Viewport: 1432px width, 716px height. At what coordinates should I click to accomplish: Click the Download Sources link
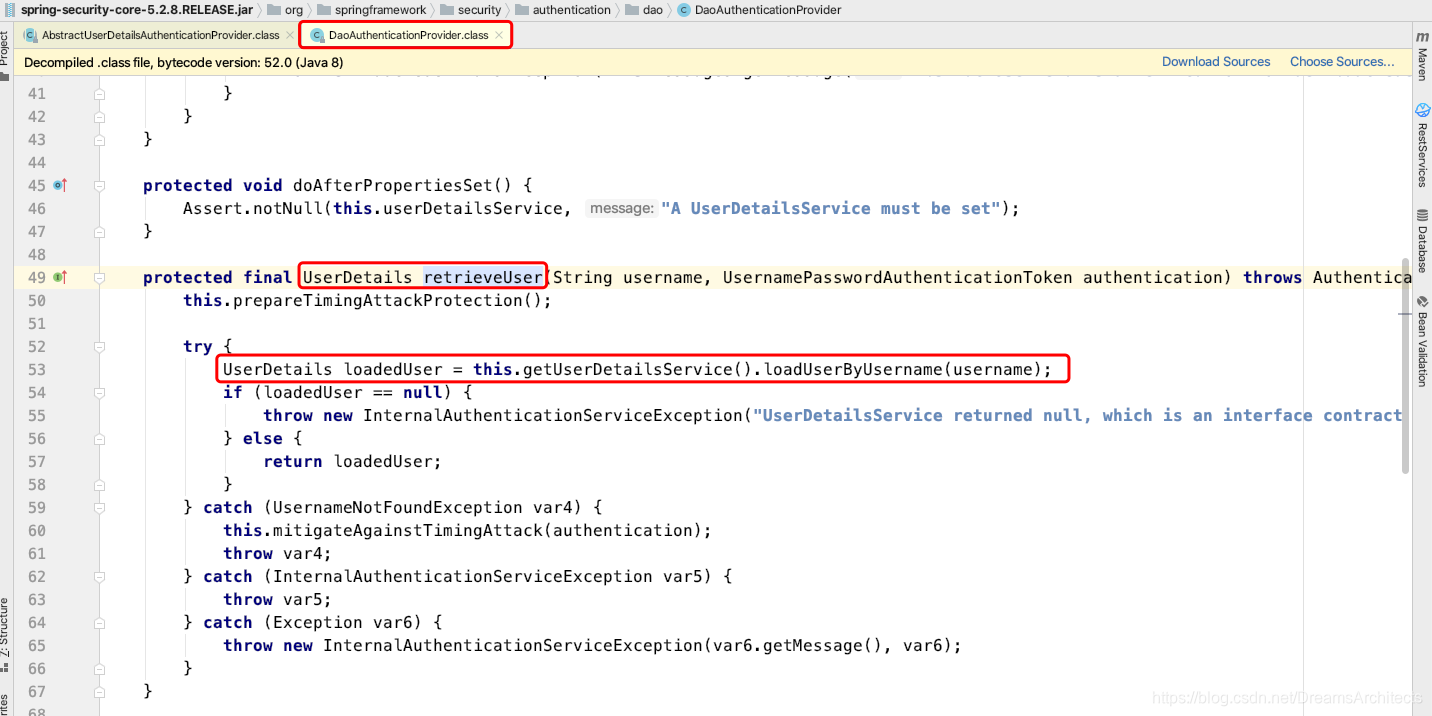pos(1216,62)
